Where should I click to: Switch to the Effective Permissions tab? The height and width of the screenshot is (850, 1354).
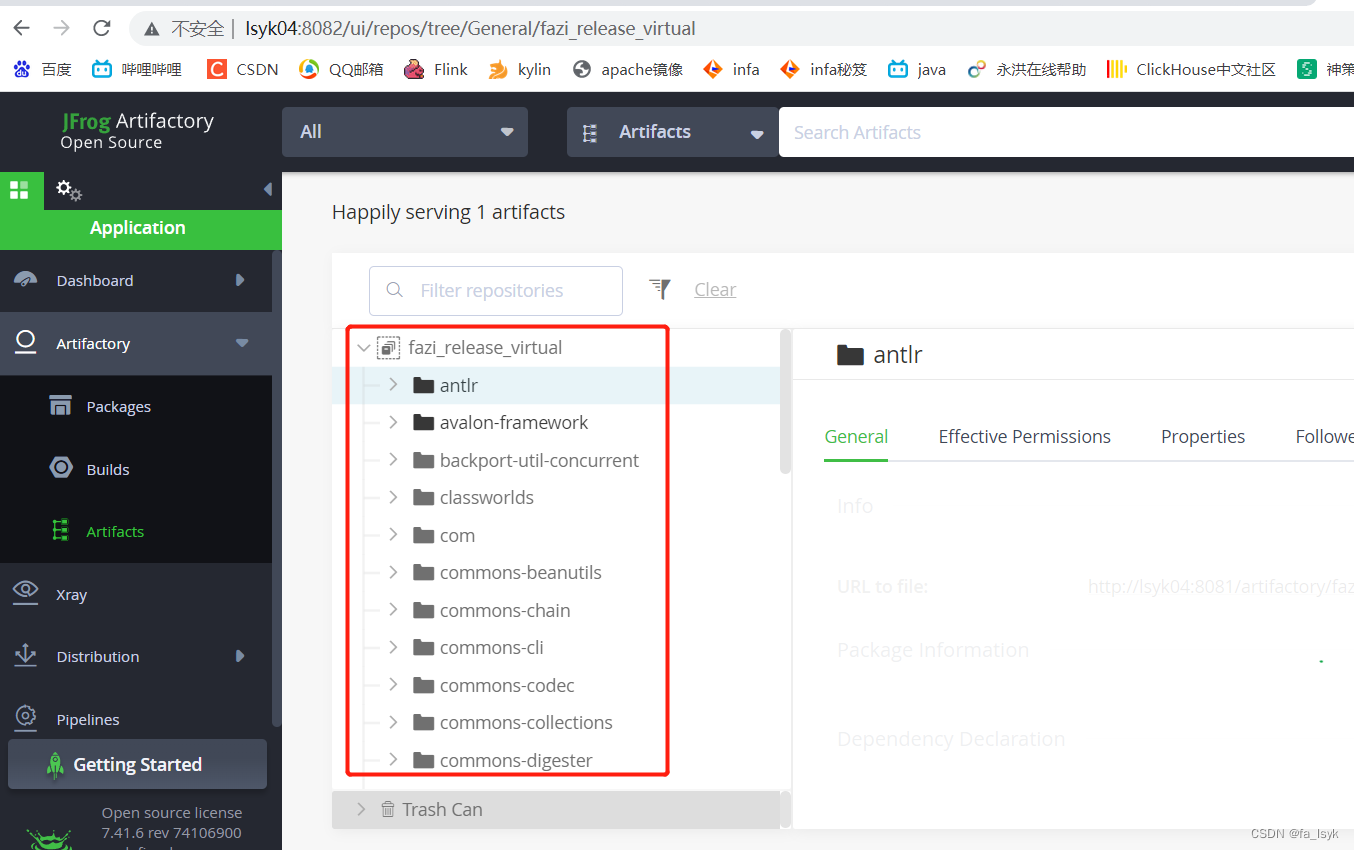pyautogui.click(x=1024, y=436)
